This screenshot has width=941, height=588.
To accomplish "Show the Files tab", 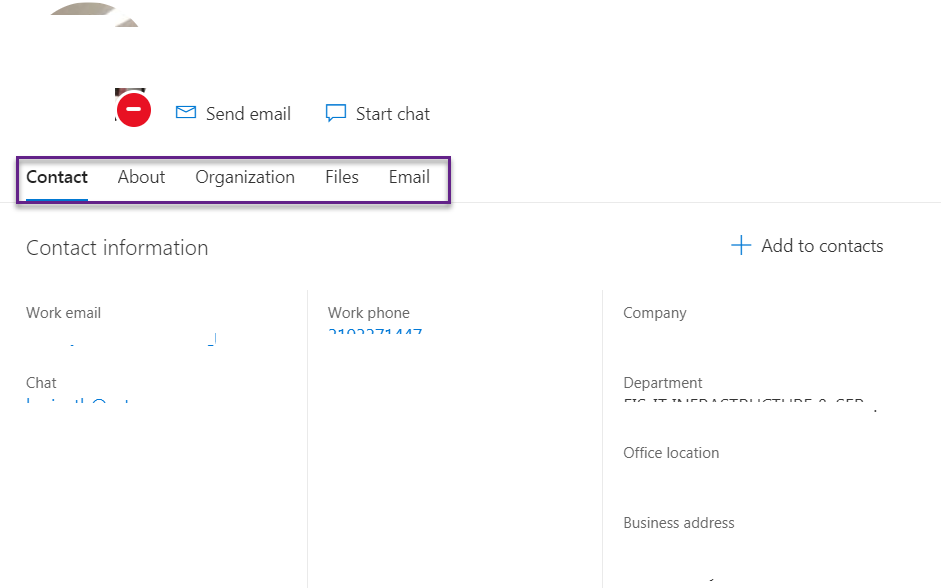I will click(342, 177).
